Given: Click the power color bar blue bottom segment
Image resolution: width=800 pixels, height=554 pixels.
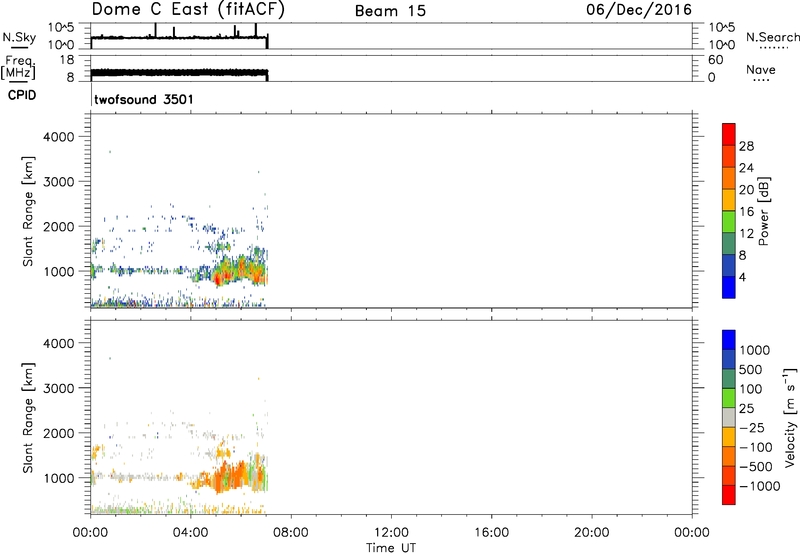Looking at the screenshot, I should [x=729, y=287].
